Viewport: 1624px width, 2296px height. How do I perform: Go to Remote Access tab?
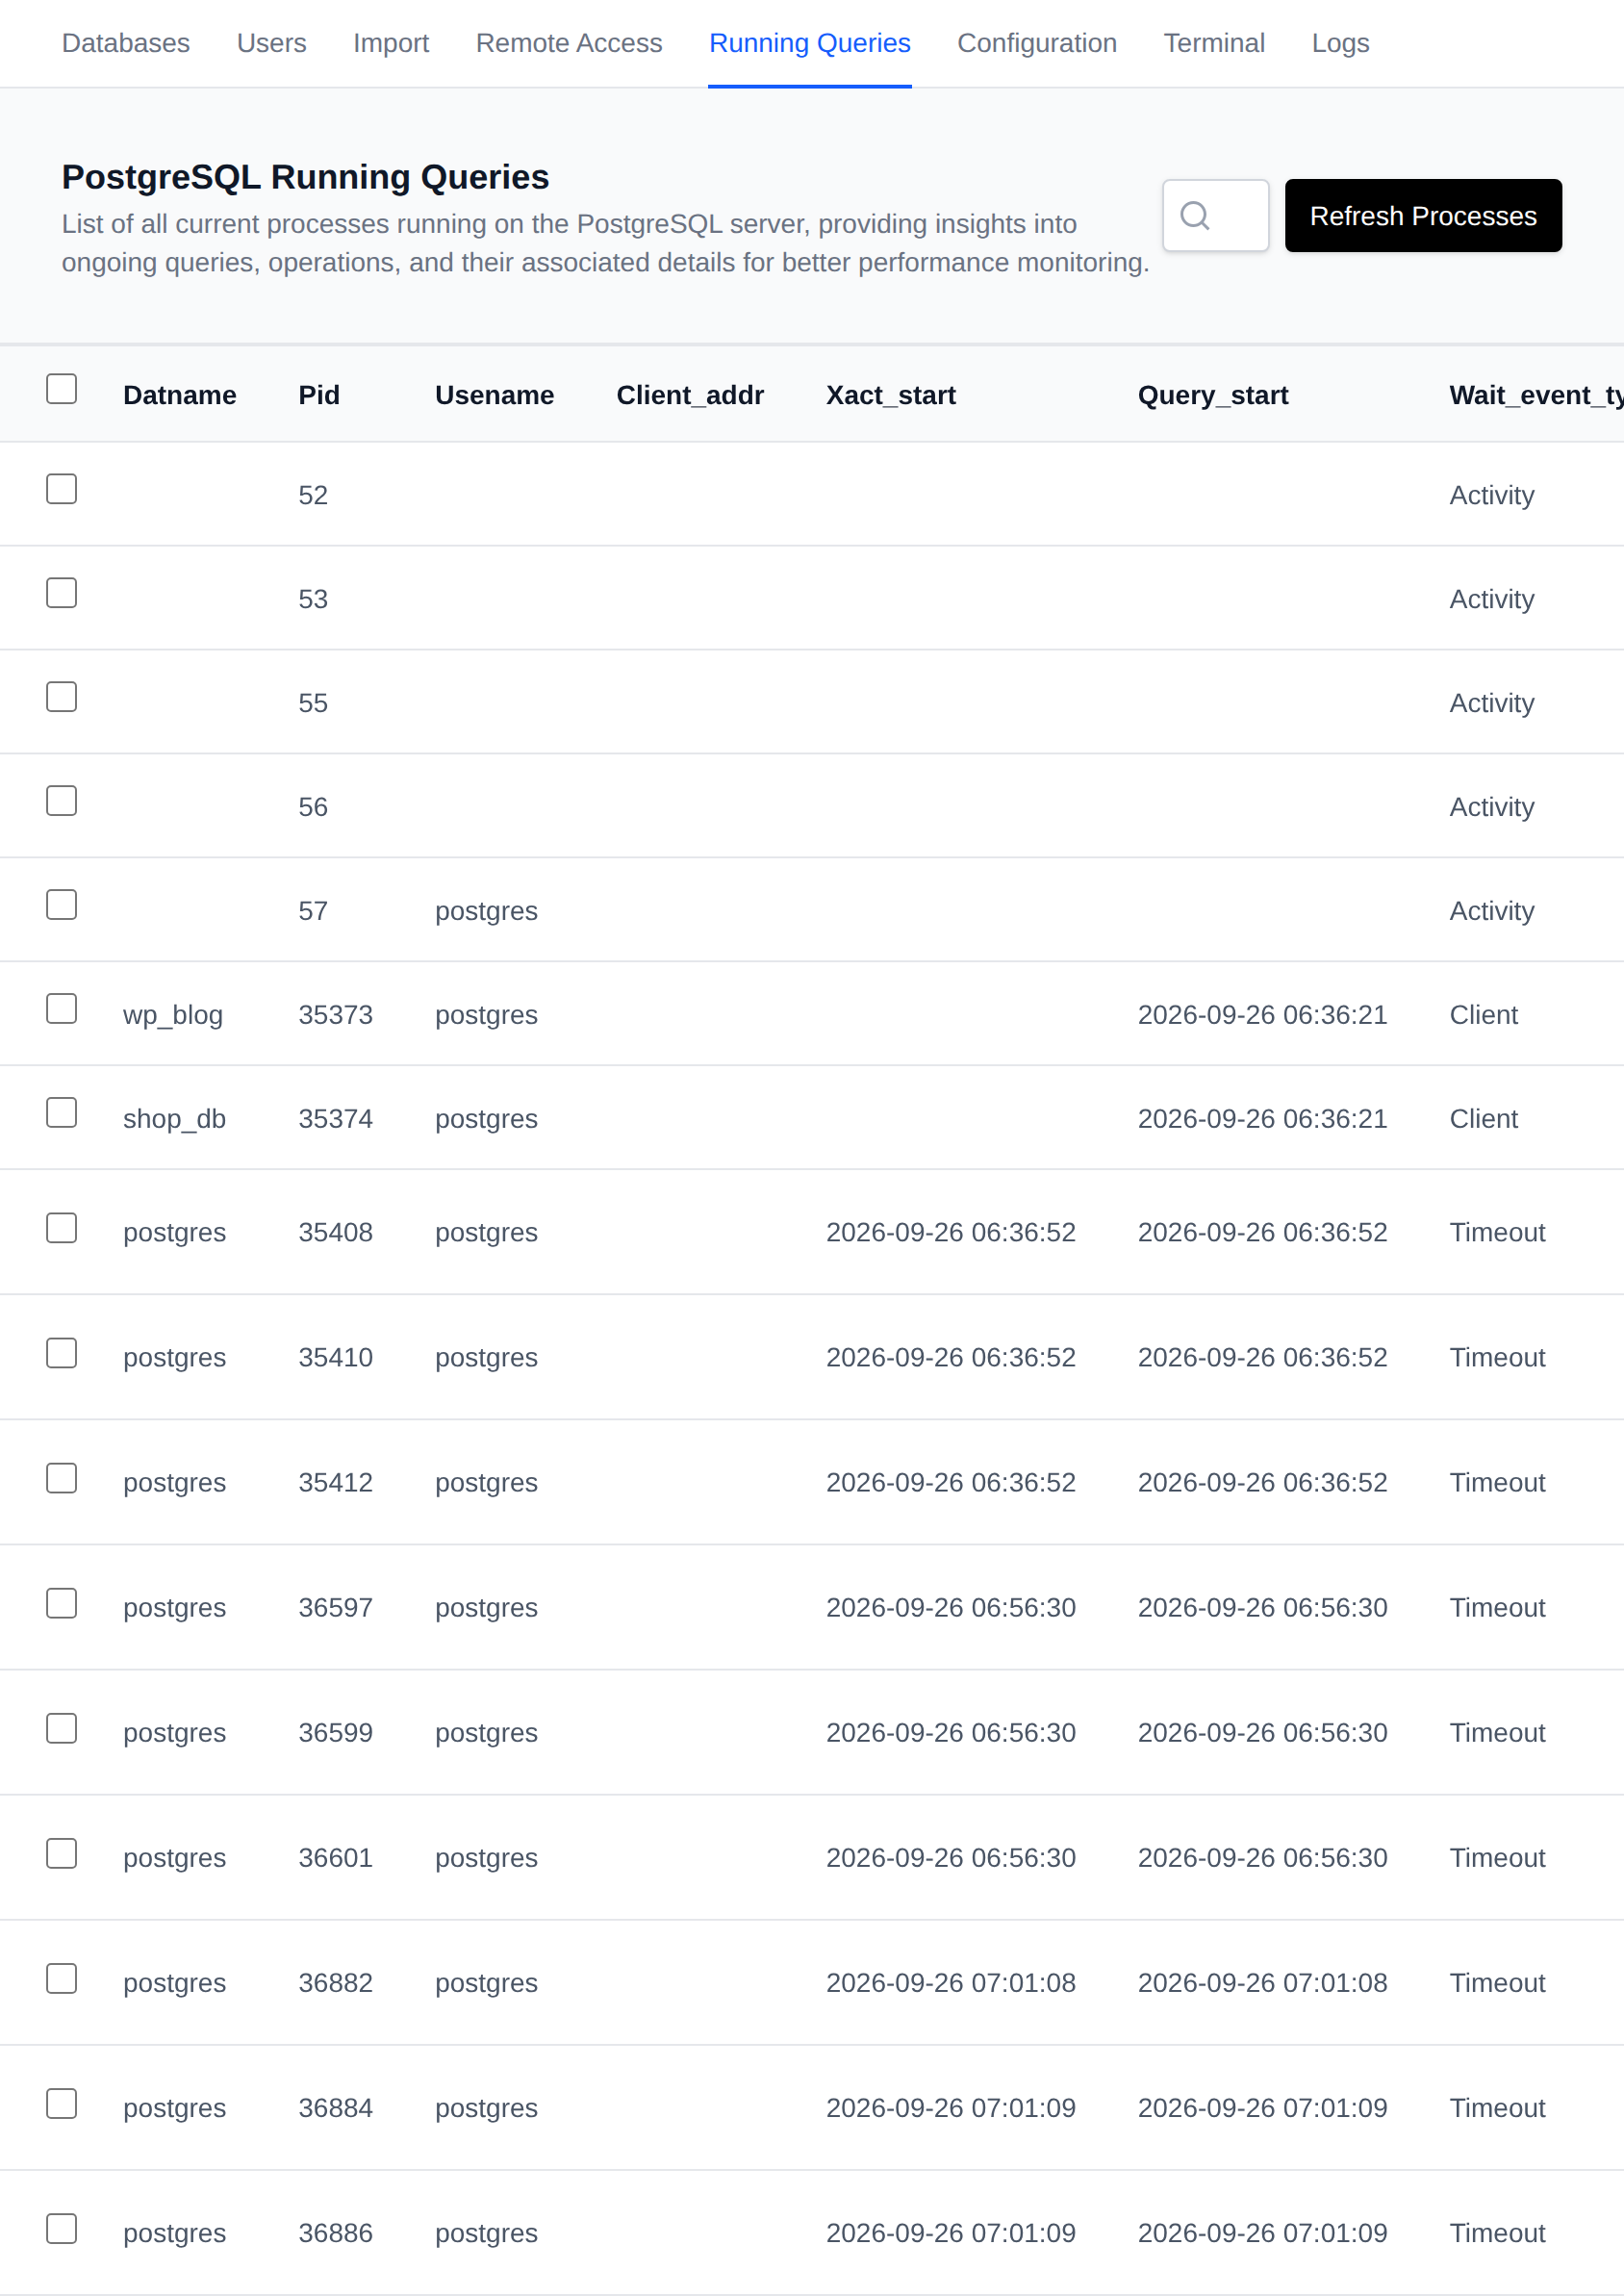point(569,43)
